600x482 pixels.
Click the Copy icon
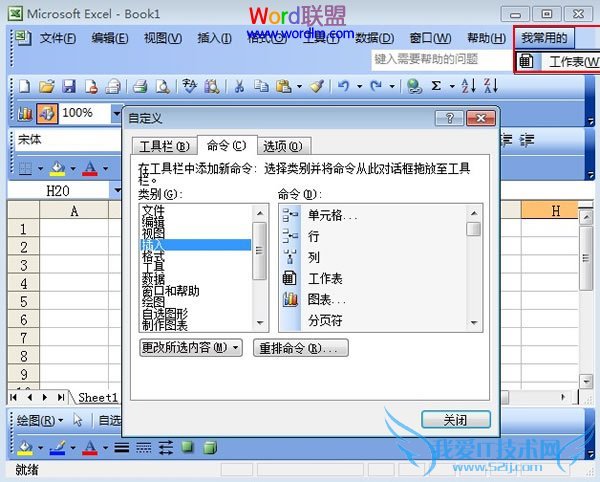coord(261,86)
